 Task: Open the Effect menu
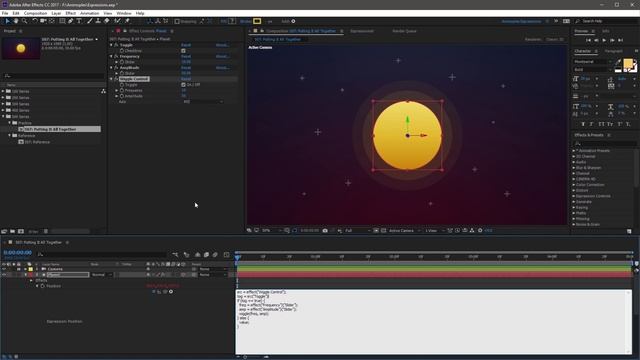[71, 13]
